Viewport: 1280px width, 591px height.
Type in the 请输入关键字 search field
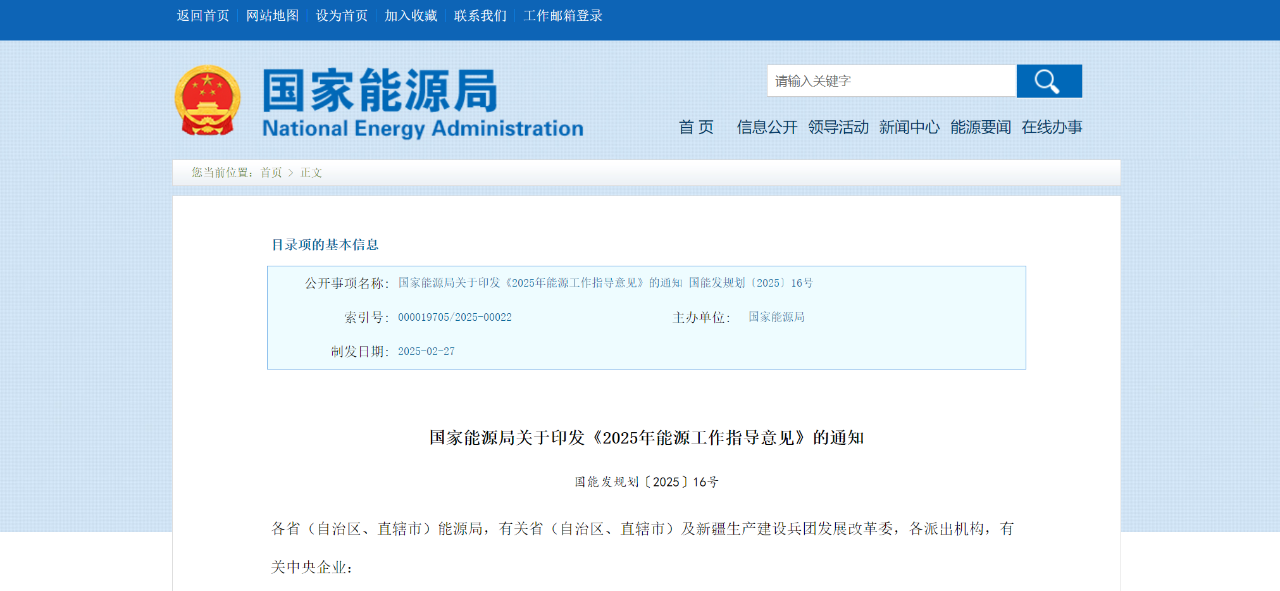pyautogui.click(x=890, y=81)
